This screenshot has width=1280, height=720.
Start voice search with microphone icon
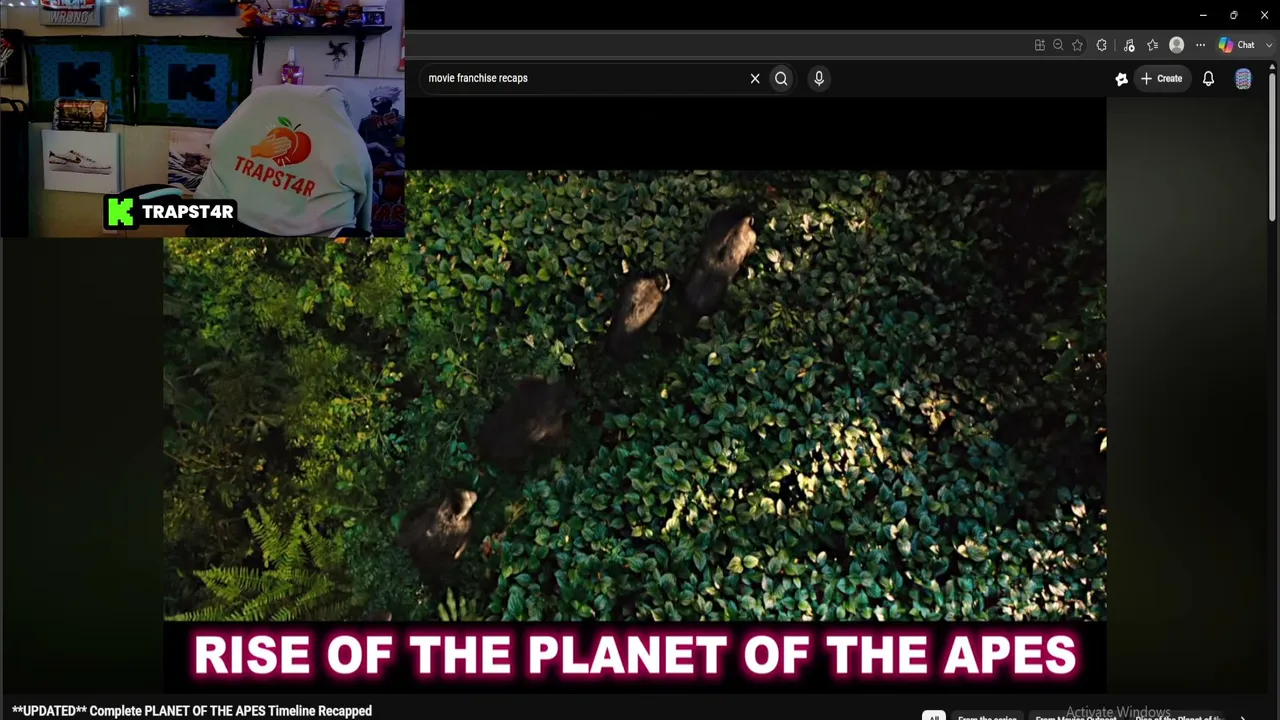tap(819, 78)
